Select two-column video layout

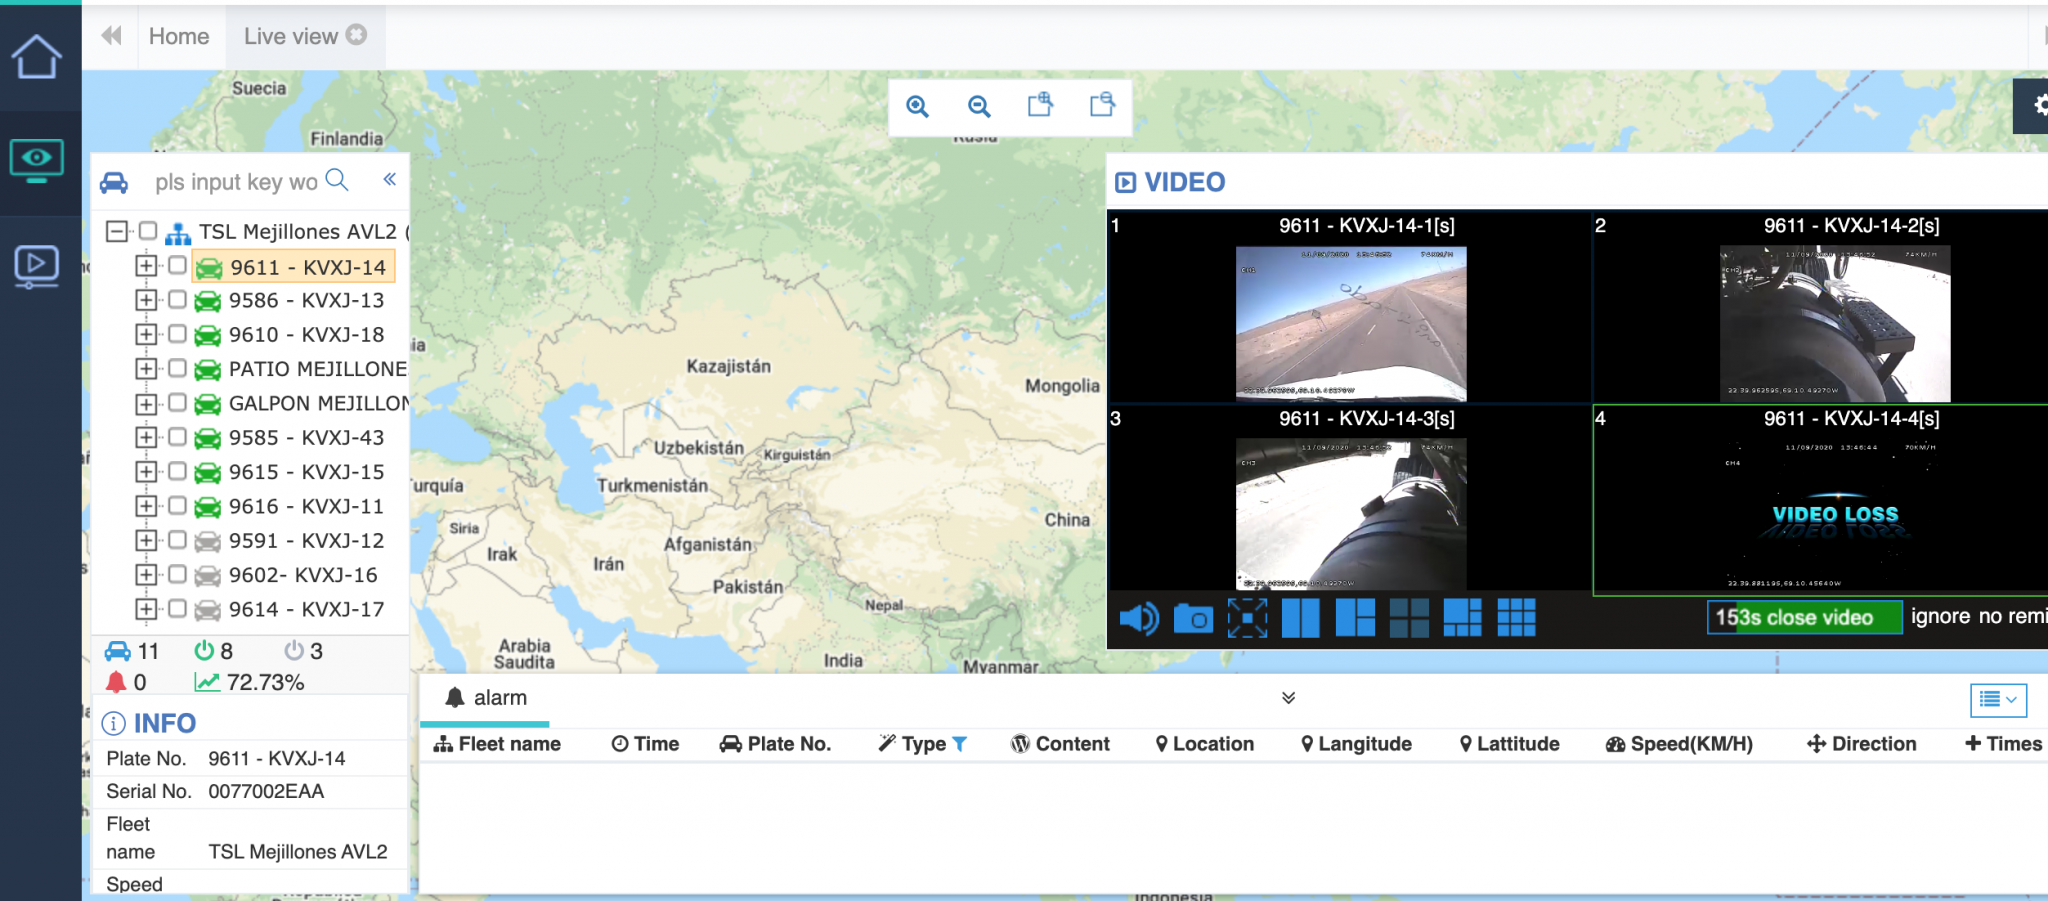tap(1301, 618)
